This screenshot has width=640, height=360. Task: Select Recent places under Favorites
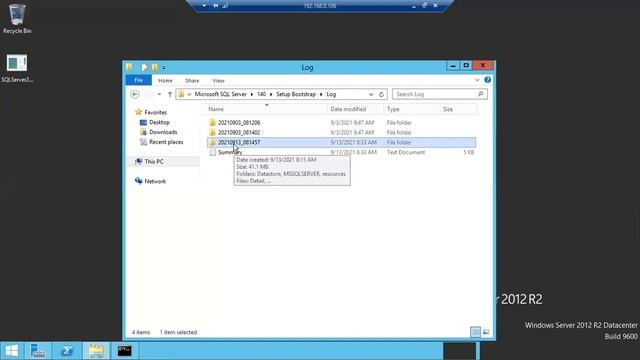pos(166,142)
